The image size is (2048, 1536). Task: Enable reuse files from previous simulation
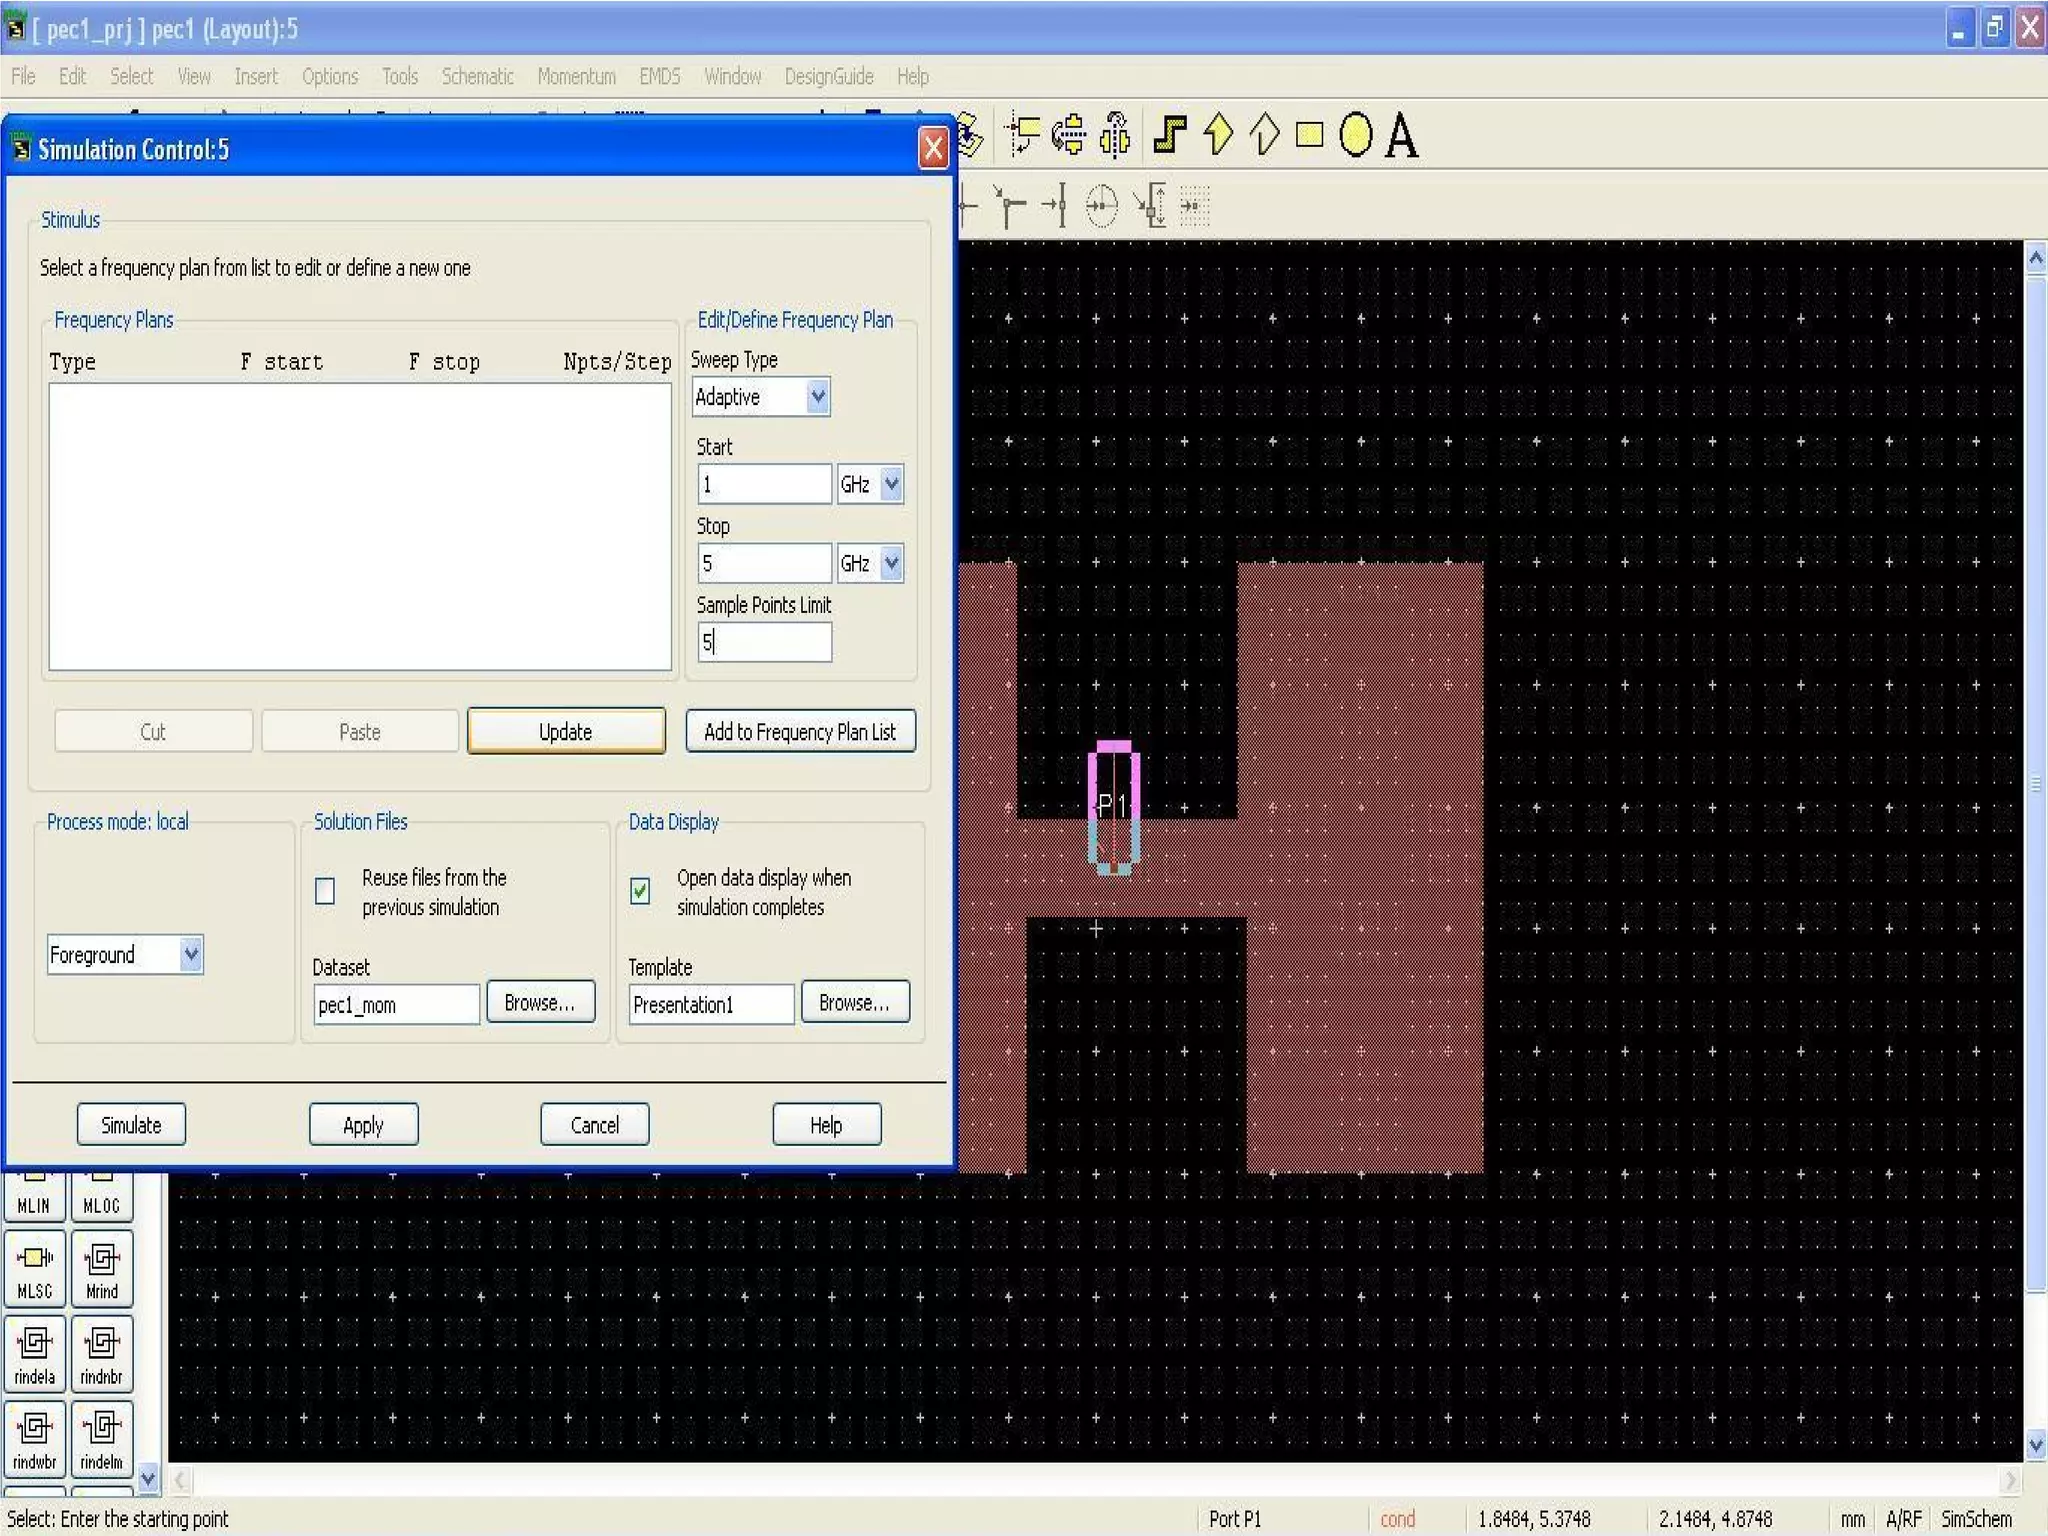(x=325, y=891)
